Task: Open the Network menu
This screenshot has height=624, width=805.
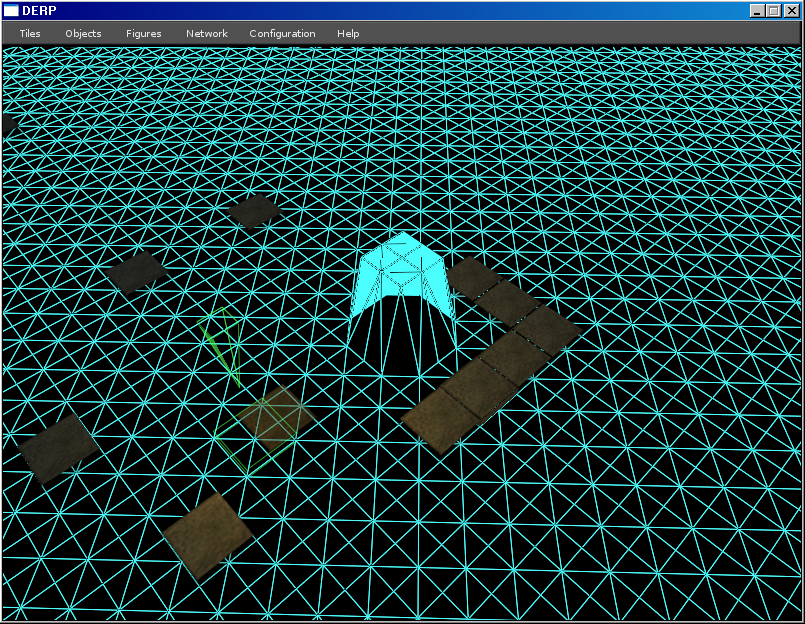Action: pyautogui.click(x=206, y=33)
